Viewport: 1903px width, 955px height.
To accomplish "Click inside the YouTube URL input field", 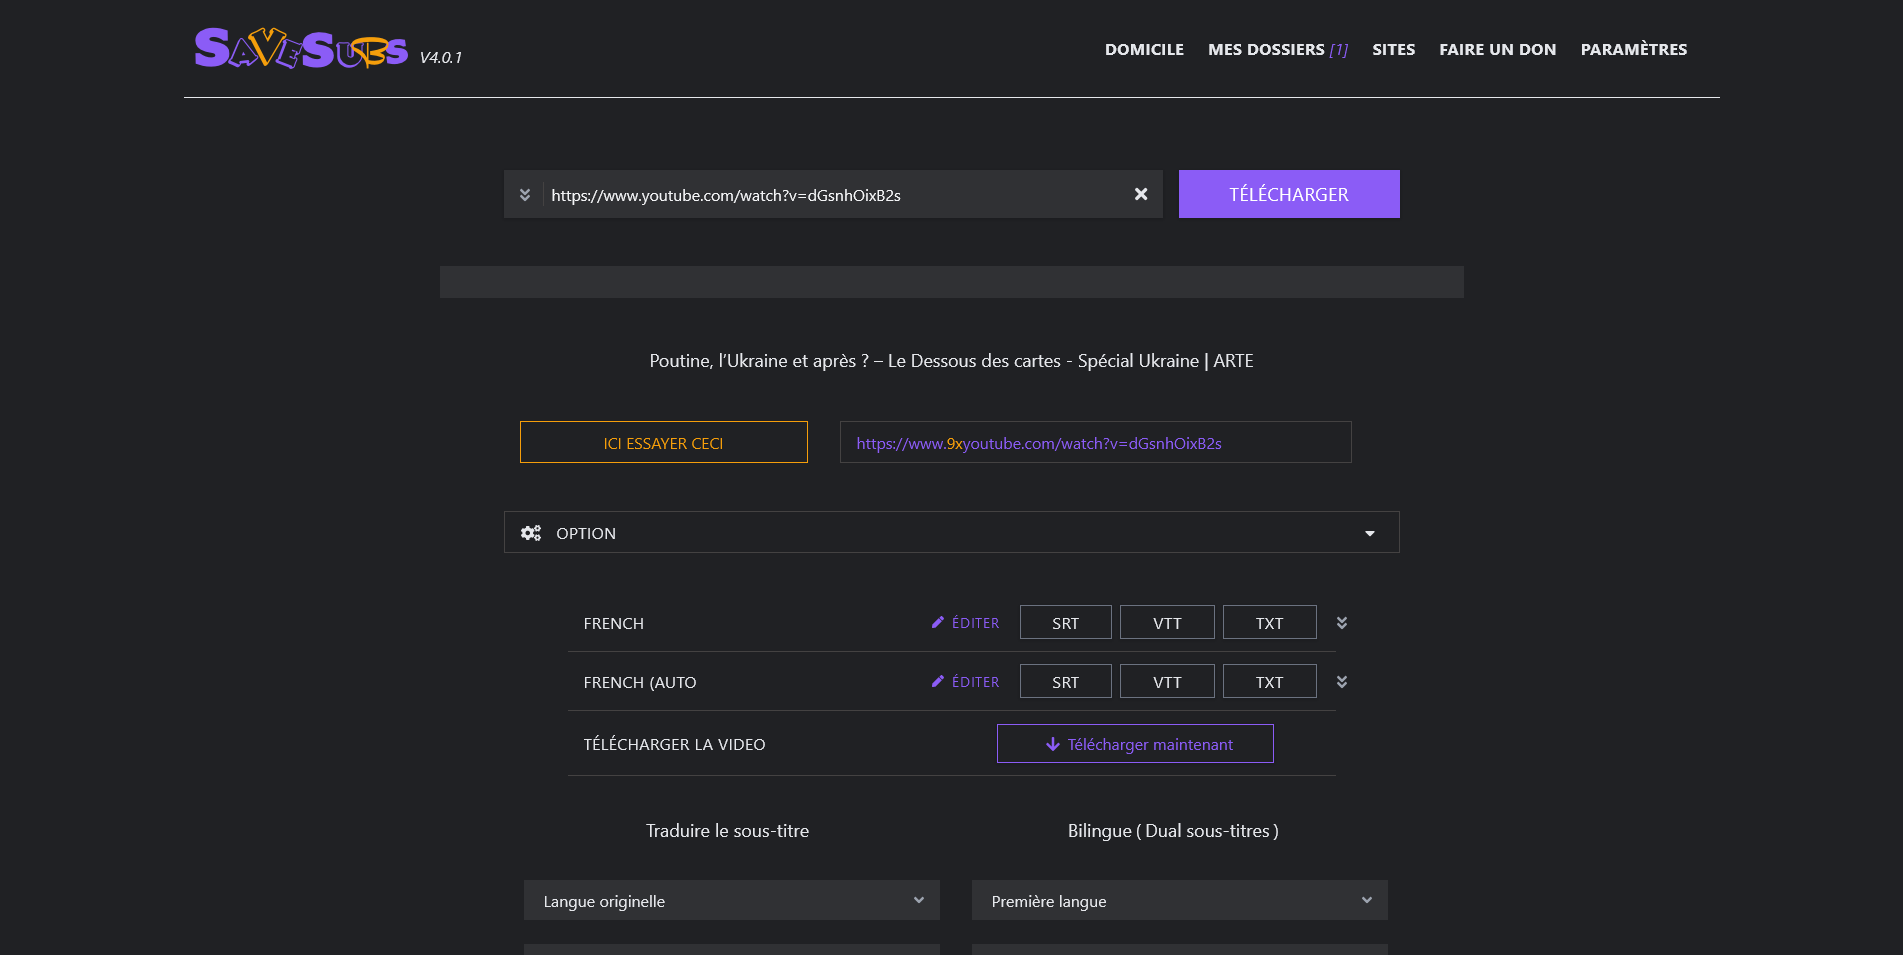I will [830, 195].
